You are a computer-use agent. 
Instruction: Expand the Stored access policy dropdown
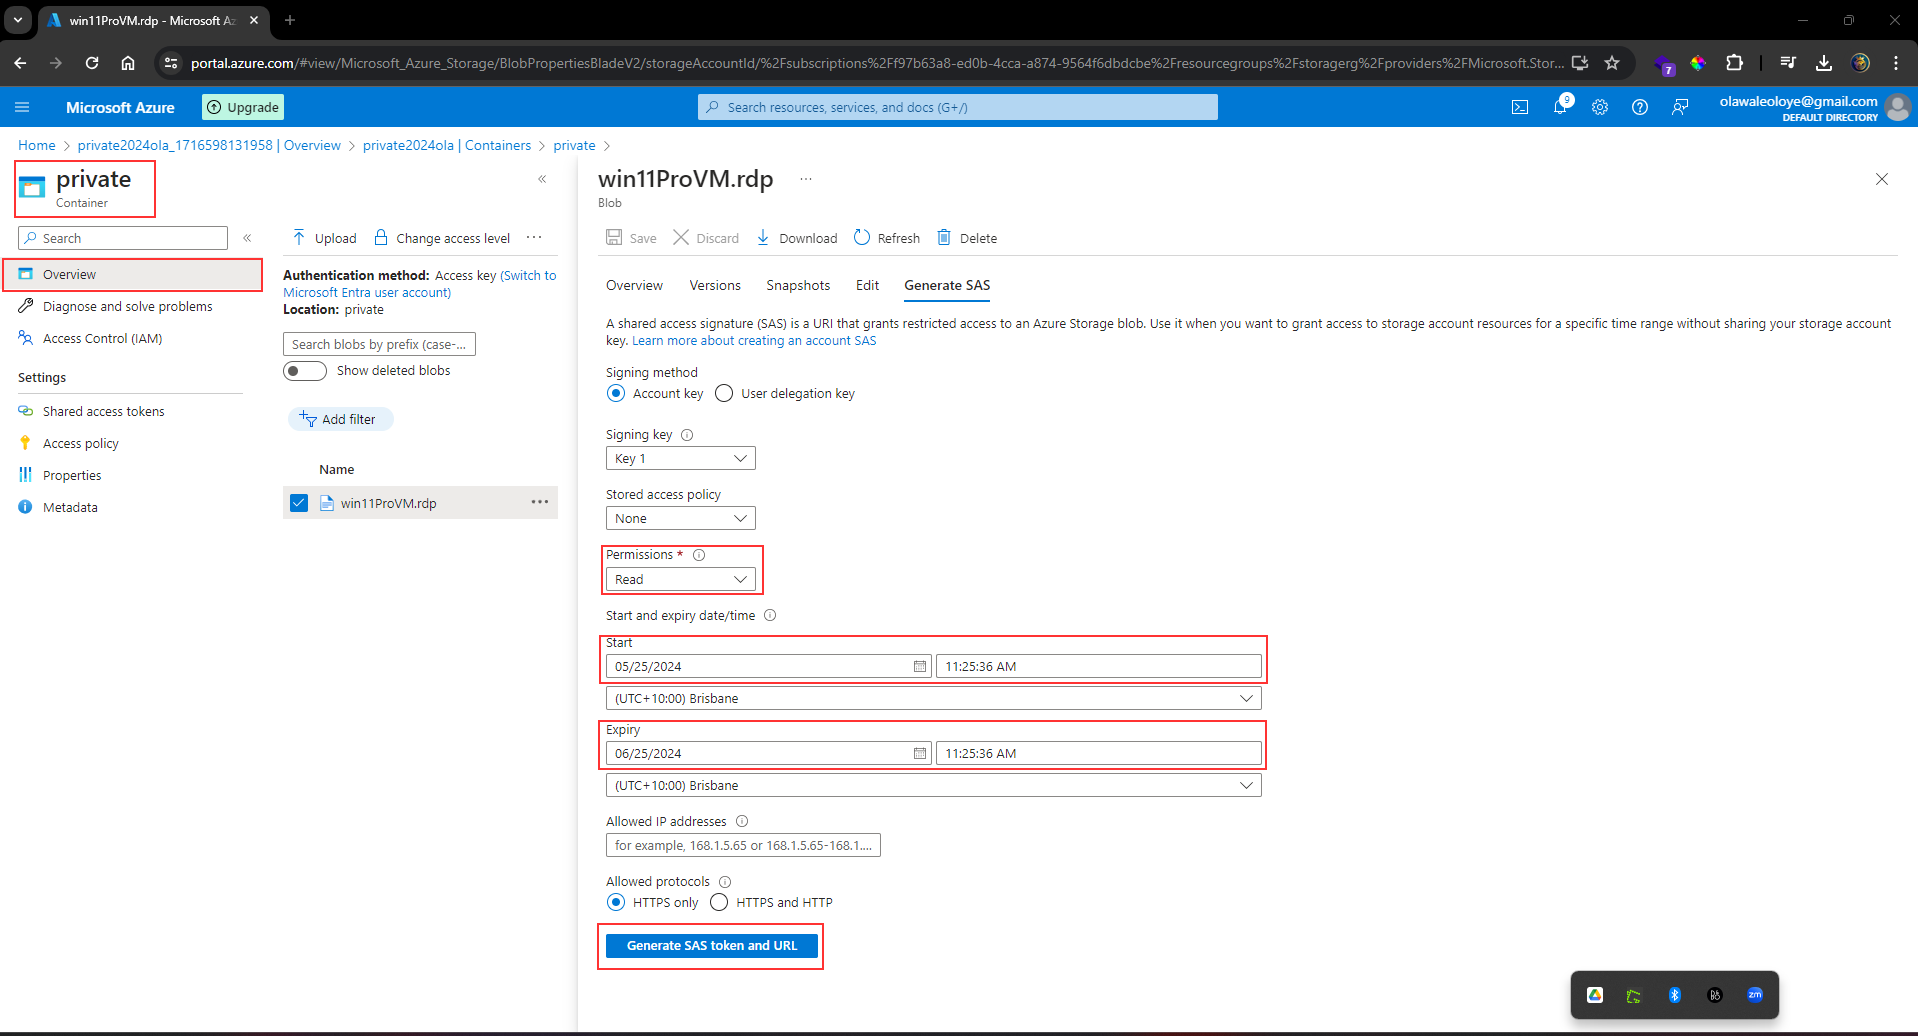tap(680, 518)
